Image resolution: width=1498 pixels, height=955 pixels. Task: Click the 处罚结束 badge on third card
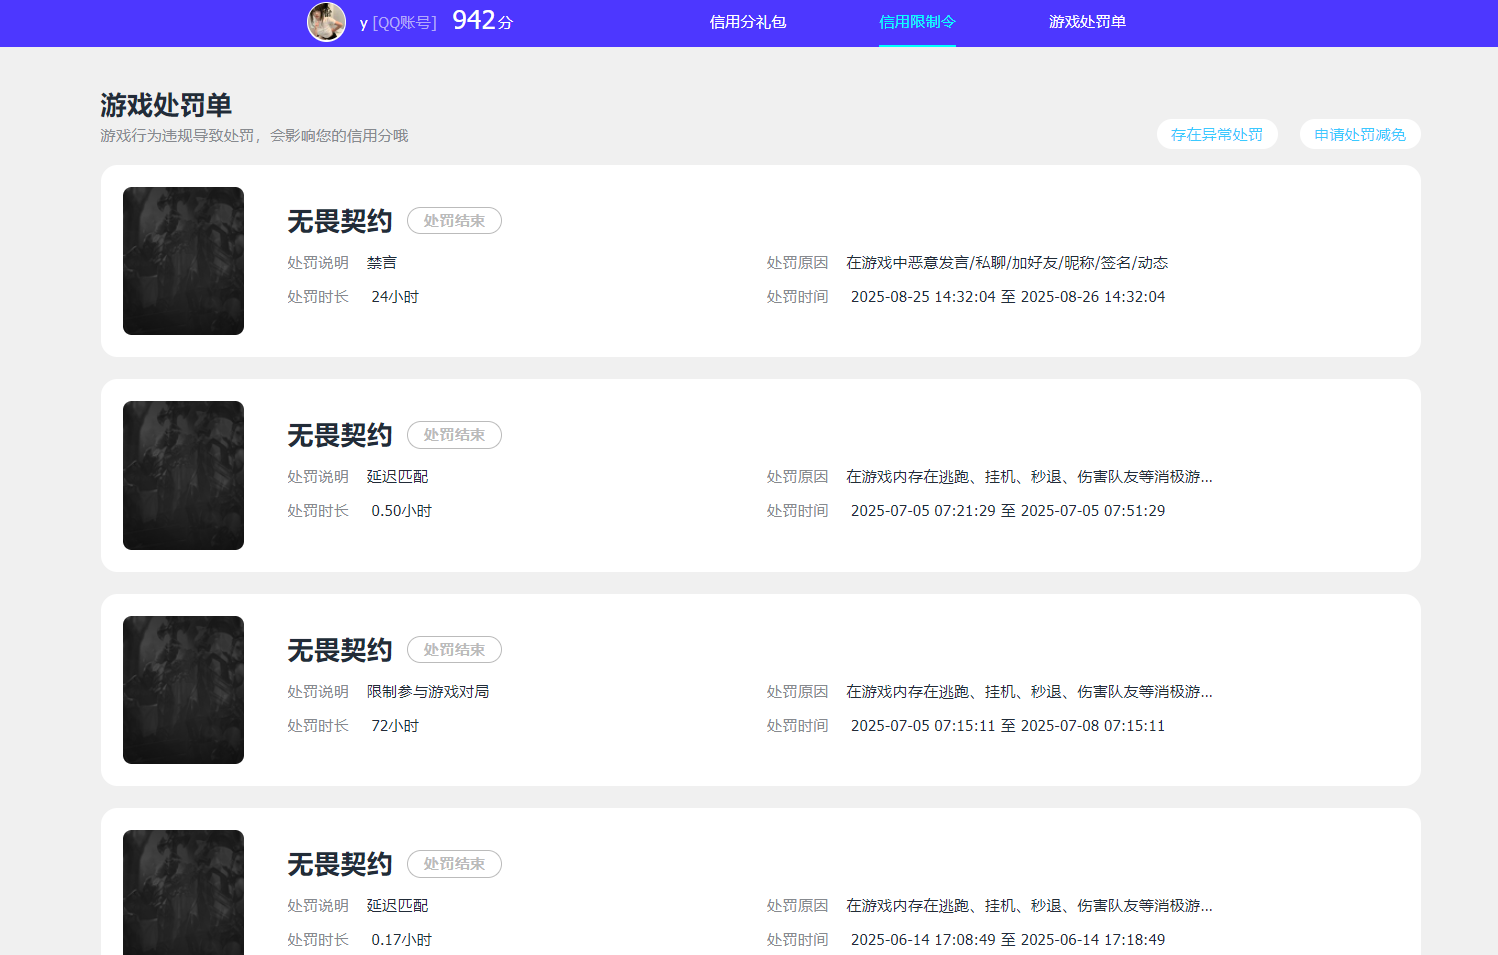454,649
